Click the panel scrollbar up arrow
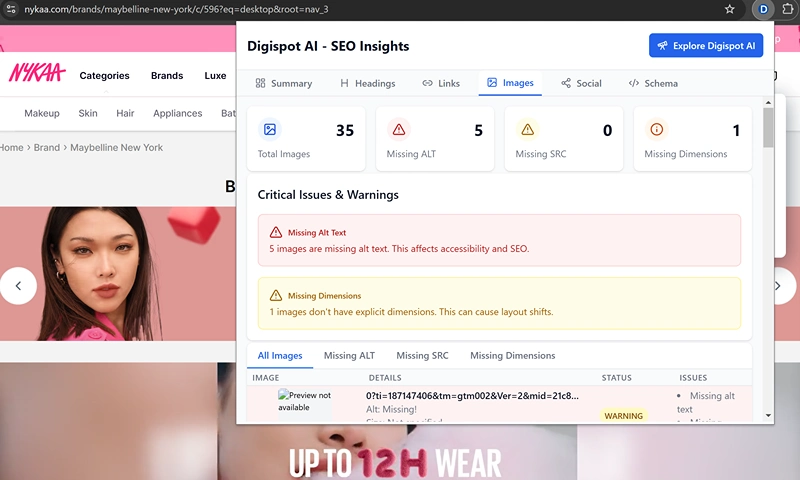This screenshot has width=800, height=480. (x=768, y=103)
